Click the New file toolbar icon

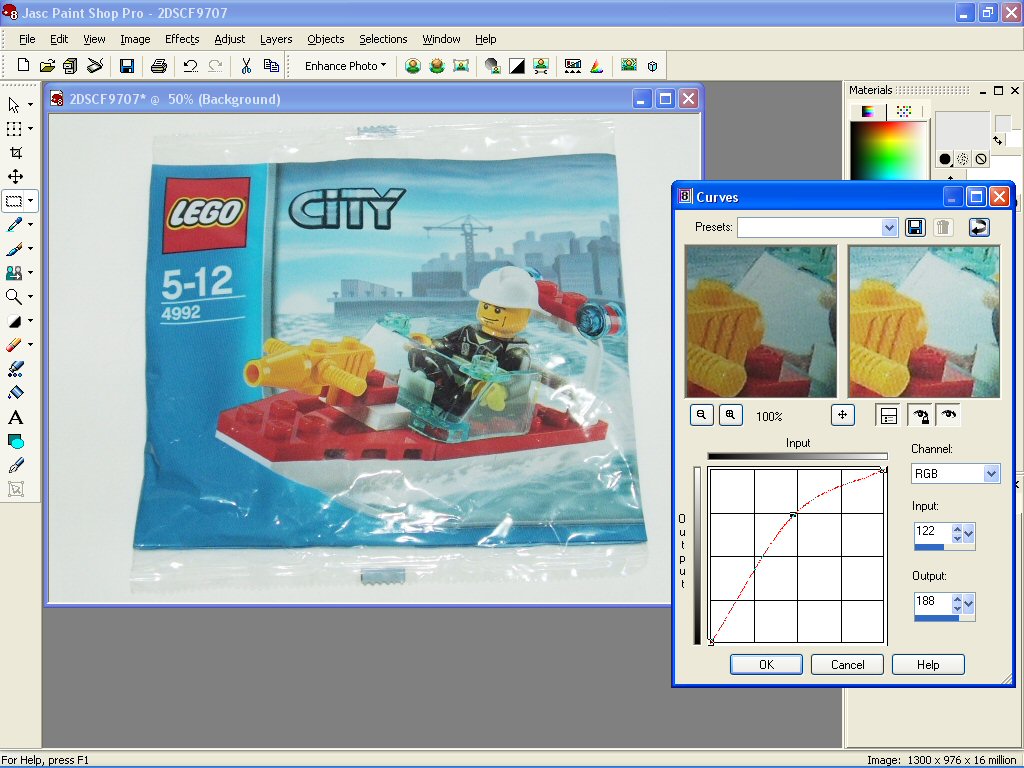click(x=24, y=65)
